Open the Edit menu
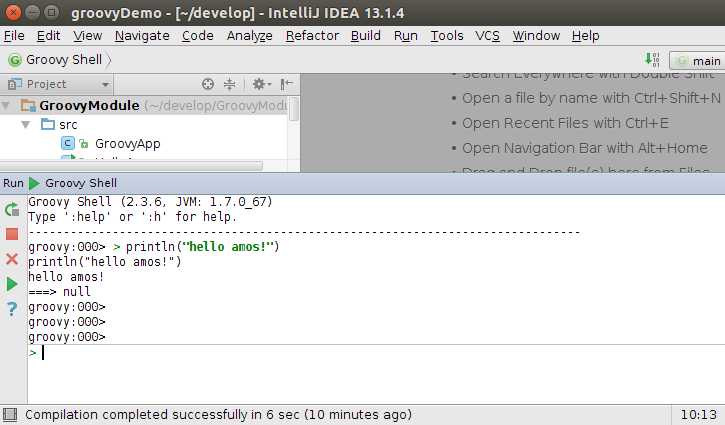 coord(49,36)
